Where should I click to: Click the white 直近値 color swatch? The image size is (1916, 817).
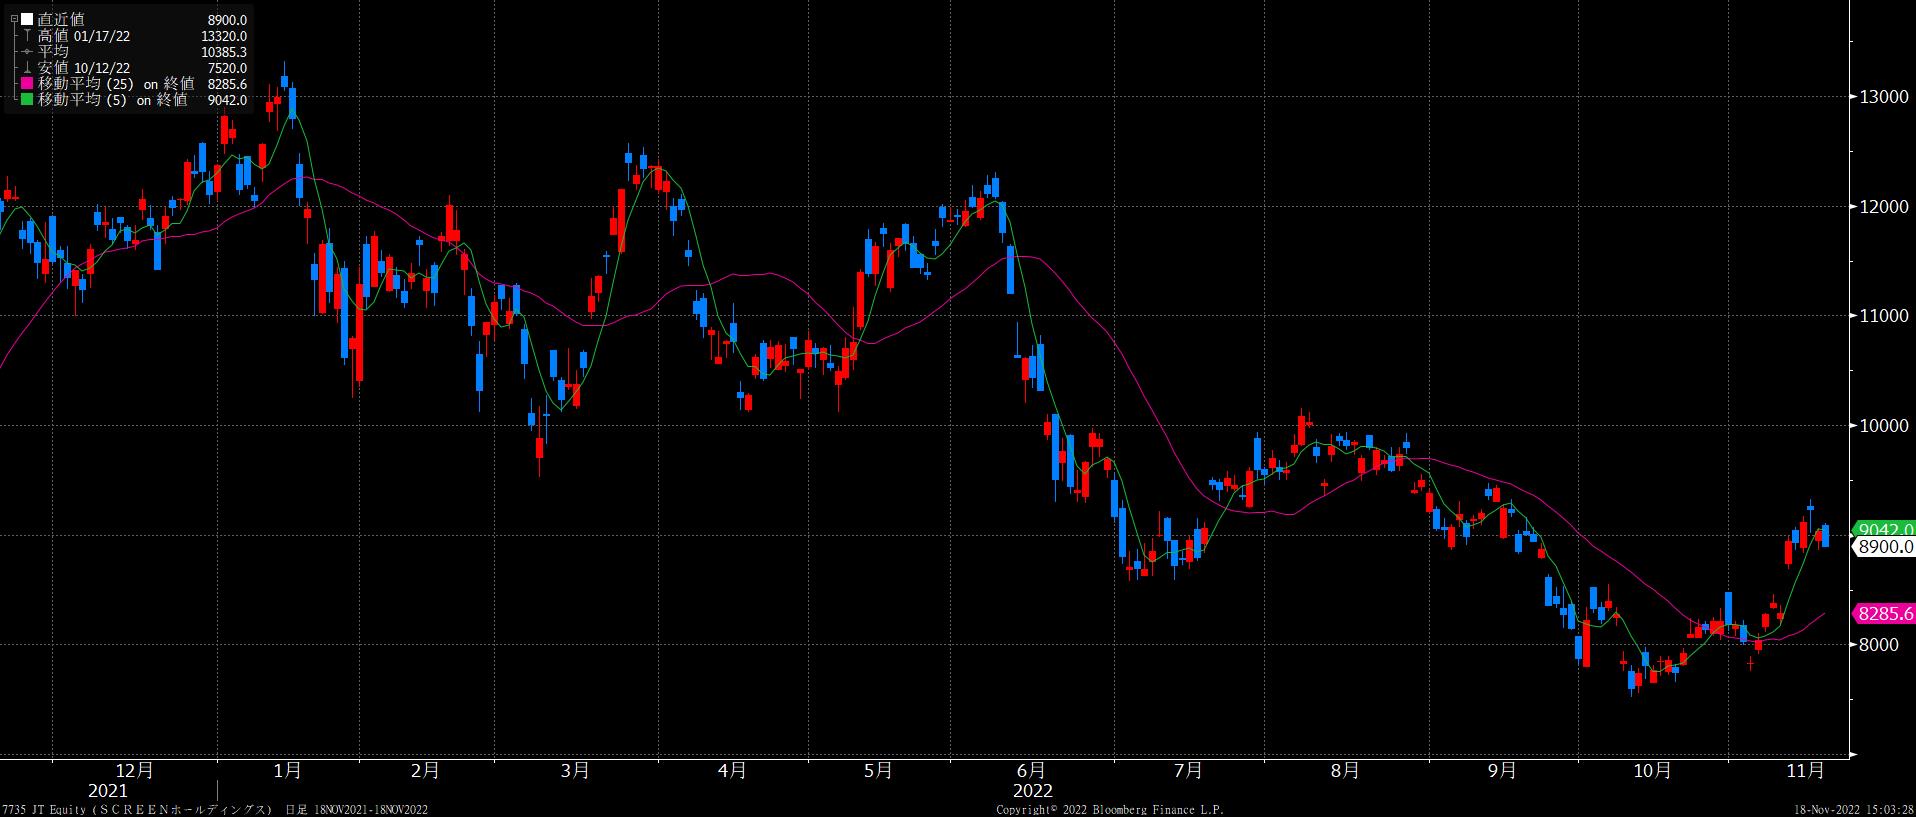click(x=27, y=20)
